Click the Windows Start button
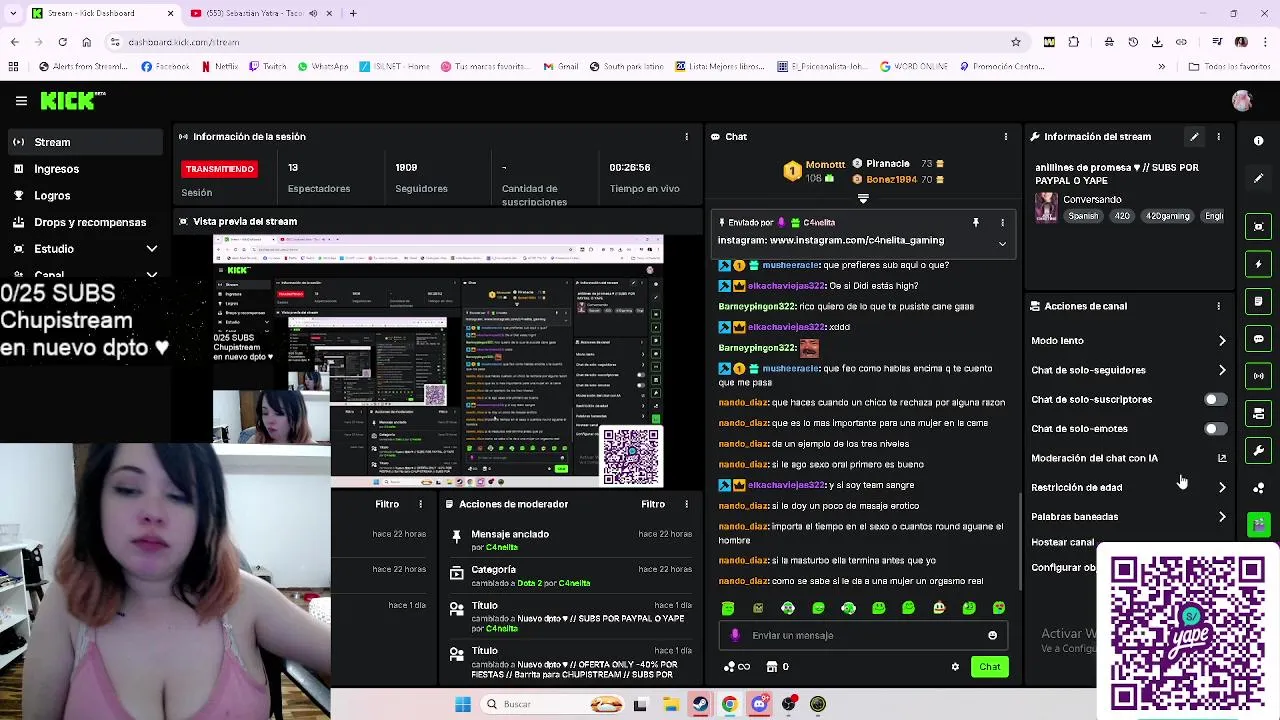 [463, 704]
